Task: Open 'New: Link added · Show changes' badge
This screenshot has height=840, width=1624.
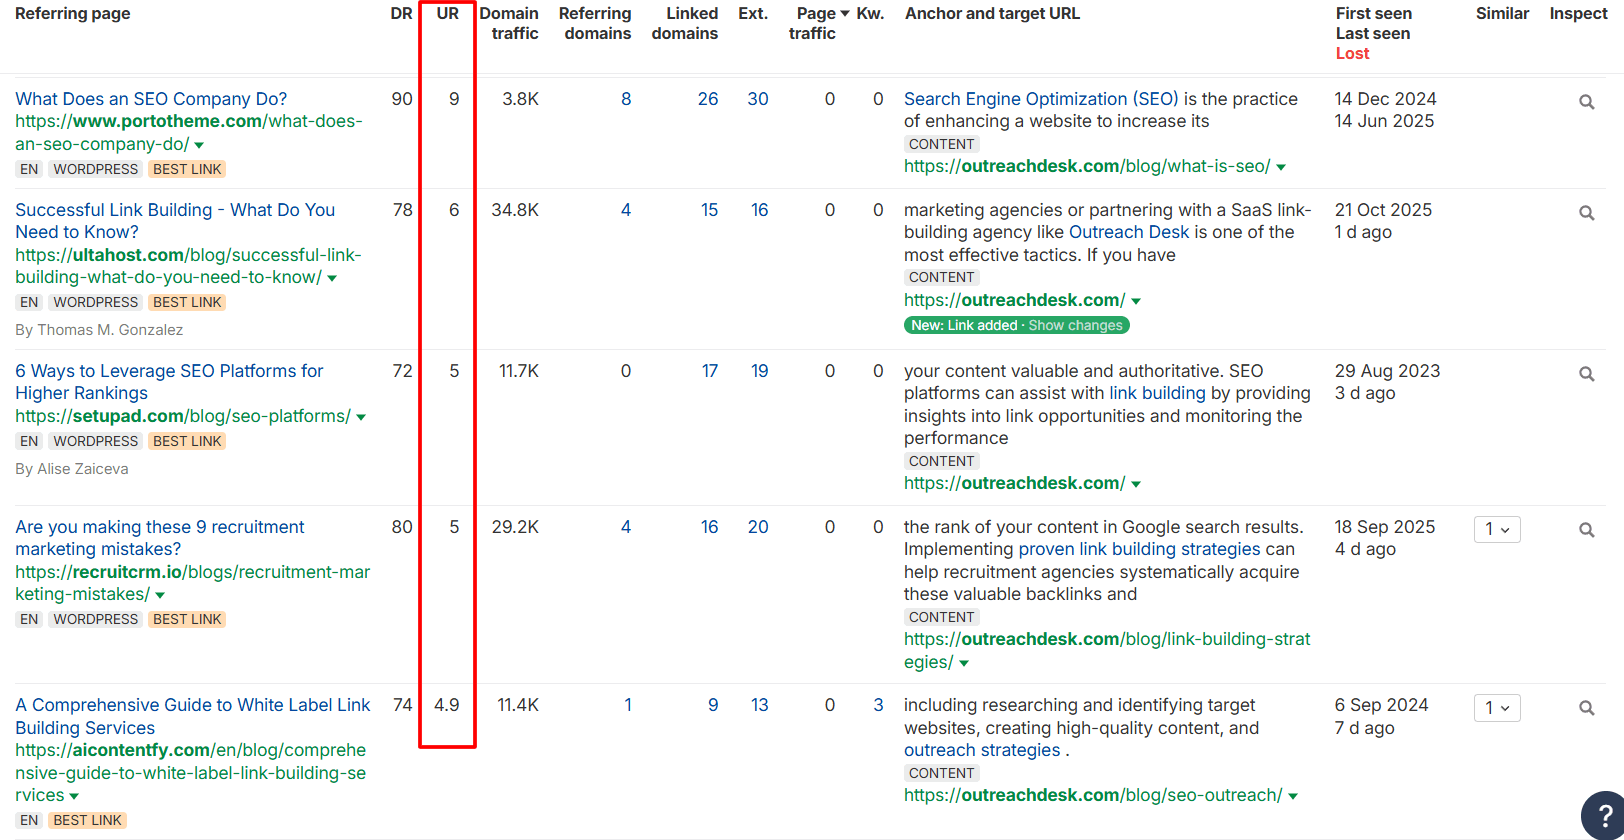Action: click(1017, 325)
